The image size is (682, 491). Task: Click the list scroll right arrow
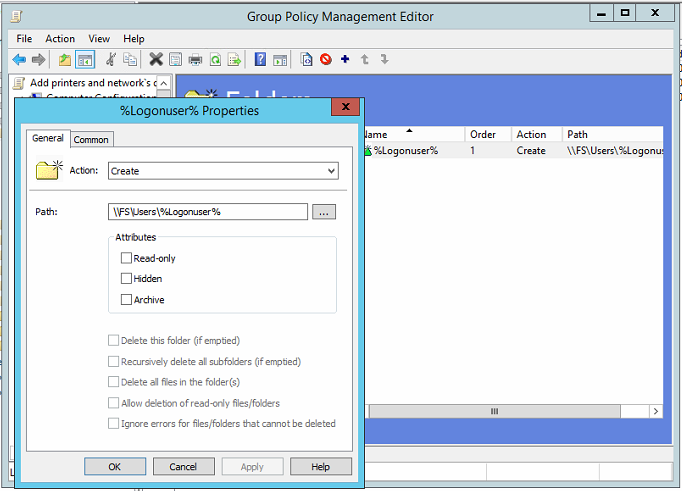(x=656, y=411)
